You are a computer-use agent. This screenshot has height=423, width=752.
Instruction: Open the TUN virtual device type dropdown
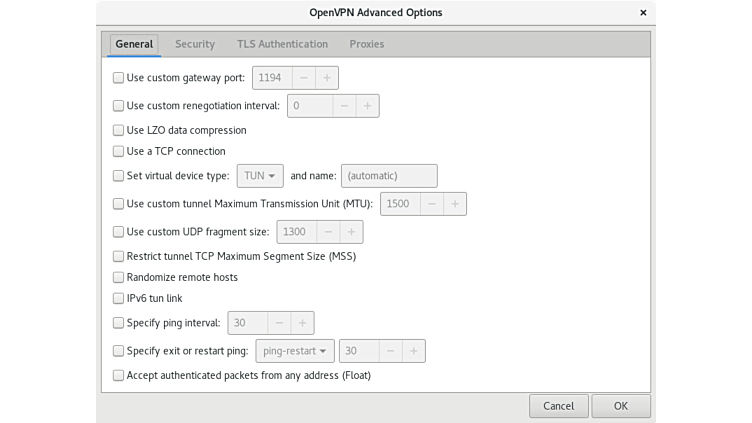260,176
